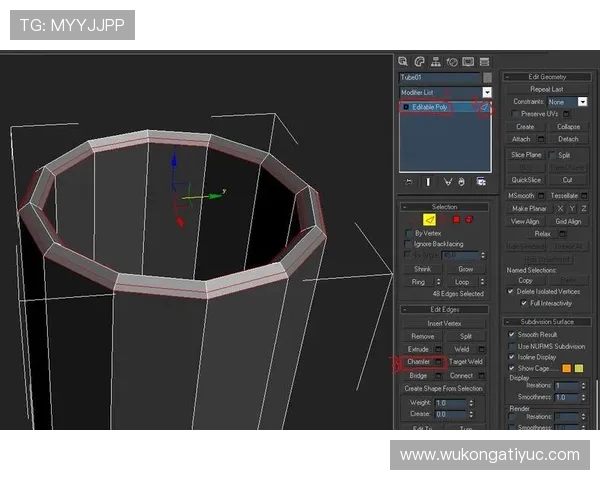This screenshot has height=480, width=600.
Task: Collapse the Edit Edges rollout
Action: (444, 309)
